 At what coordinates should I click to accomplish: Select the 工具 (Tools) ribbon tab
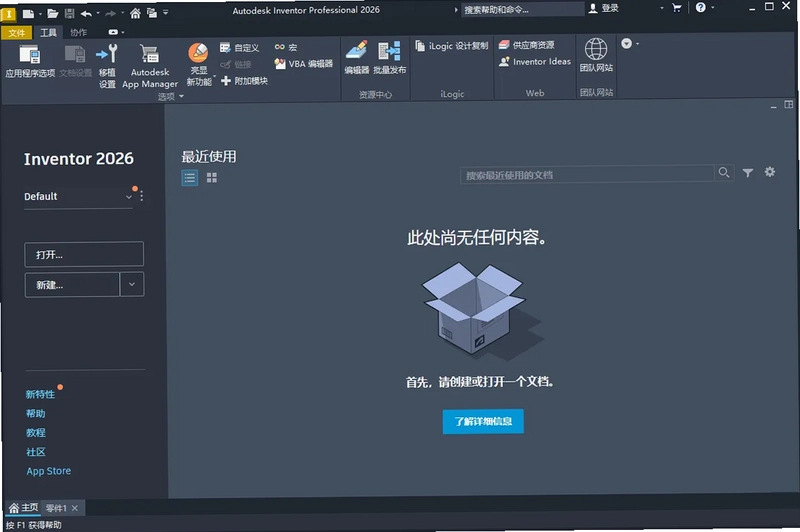(x=48, y=33)
